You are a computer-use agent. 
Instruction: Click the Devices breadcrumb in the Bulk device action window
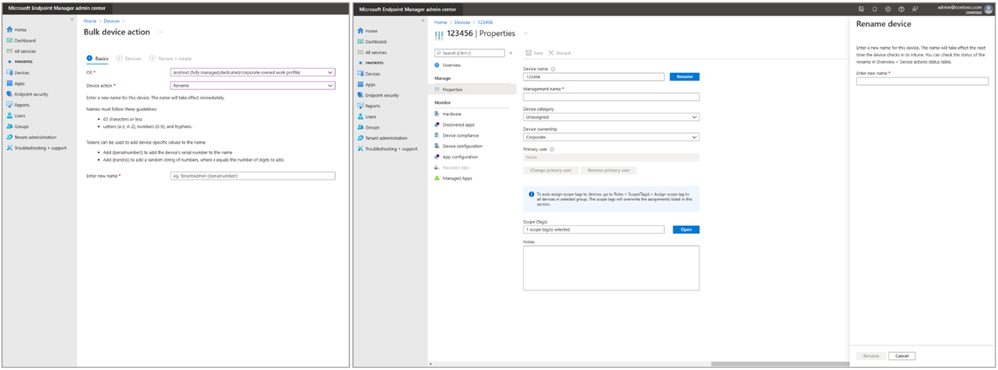[111, 21]
